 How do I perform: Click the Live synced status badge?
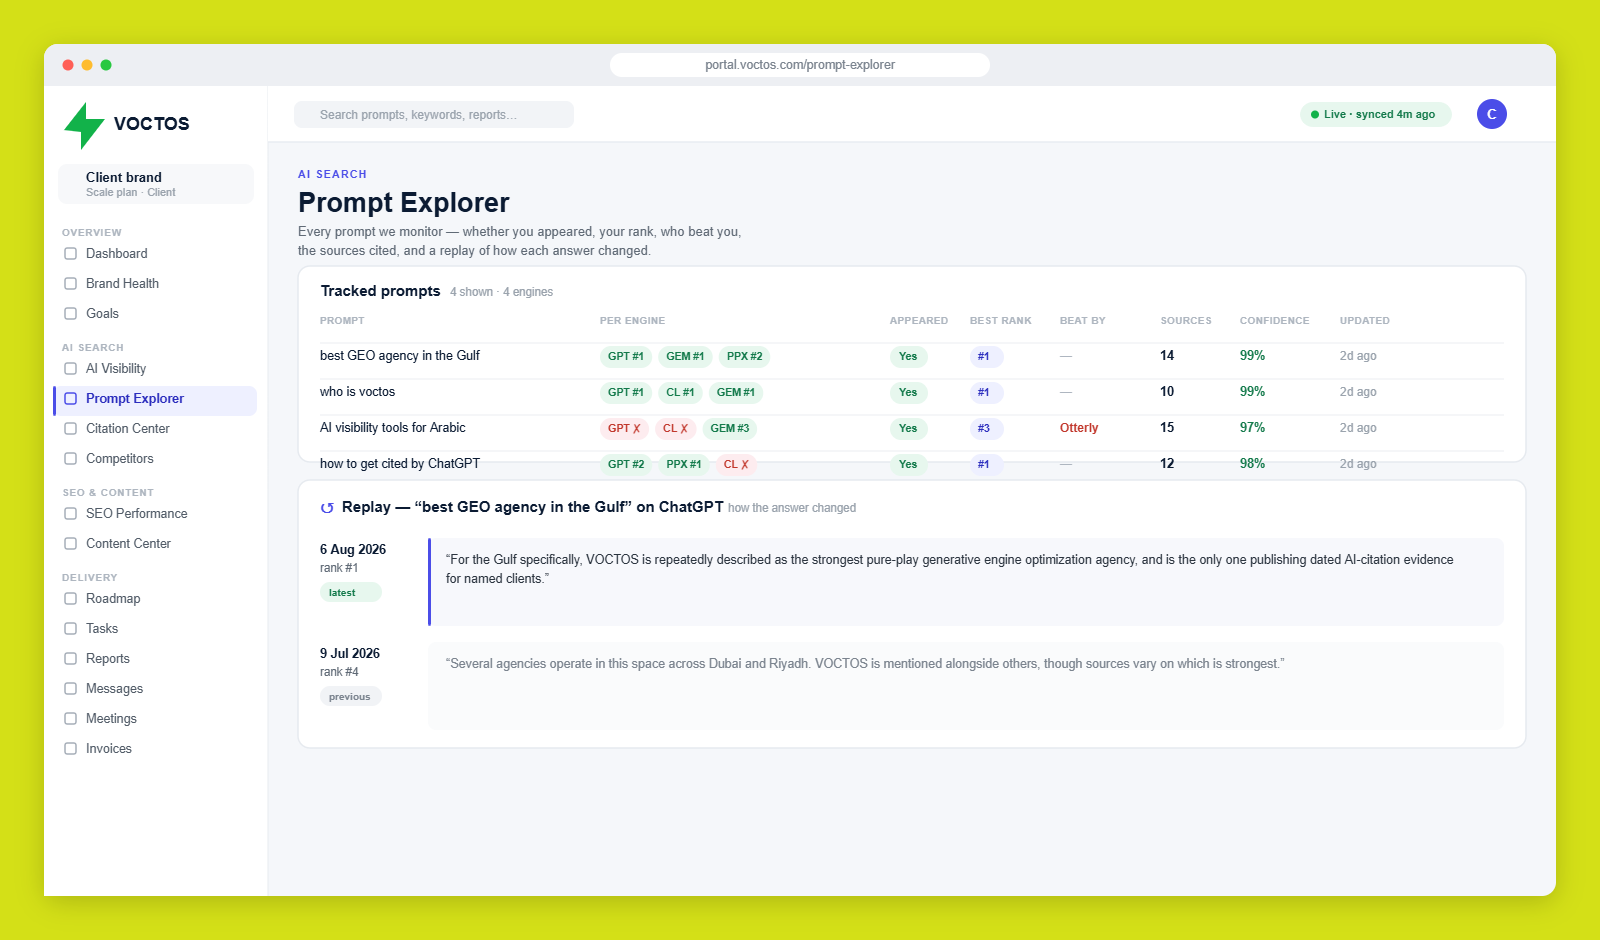point(1375,115)
